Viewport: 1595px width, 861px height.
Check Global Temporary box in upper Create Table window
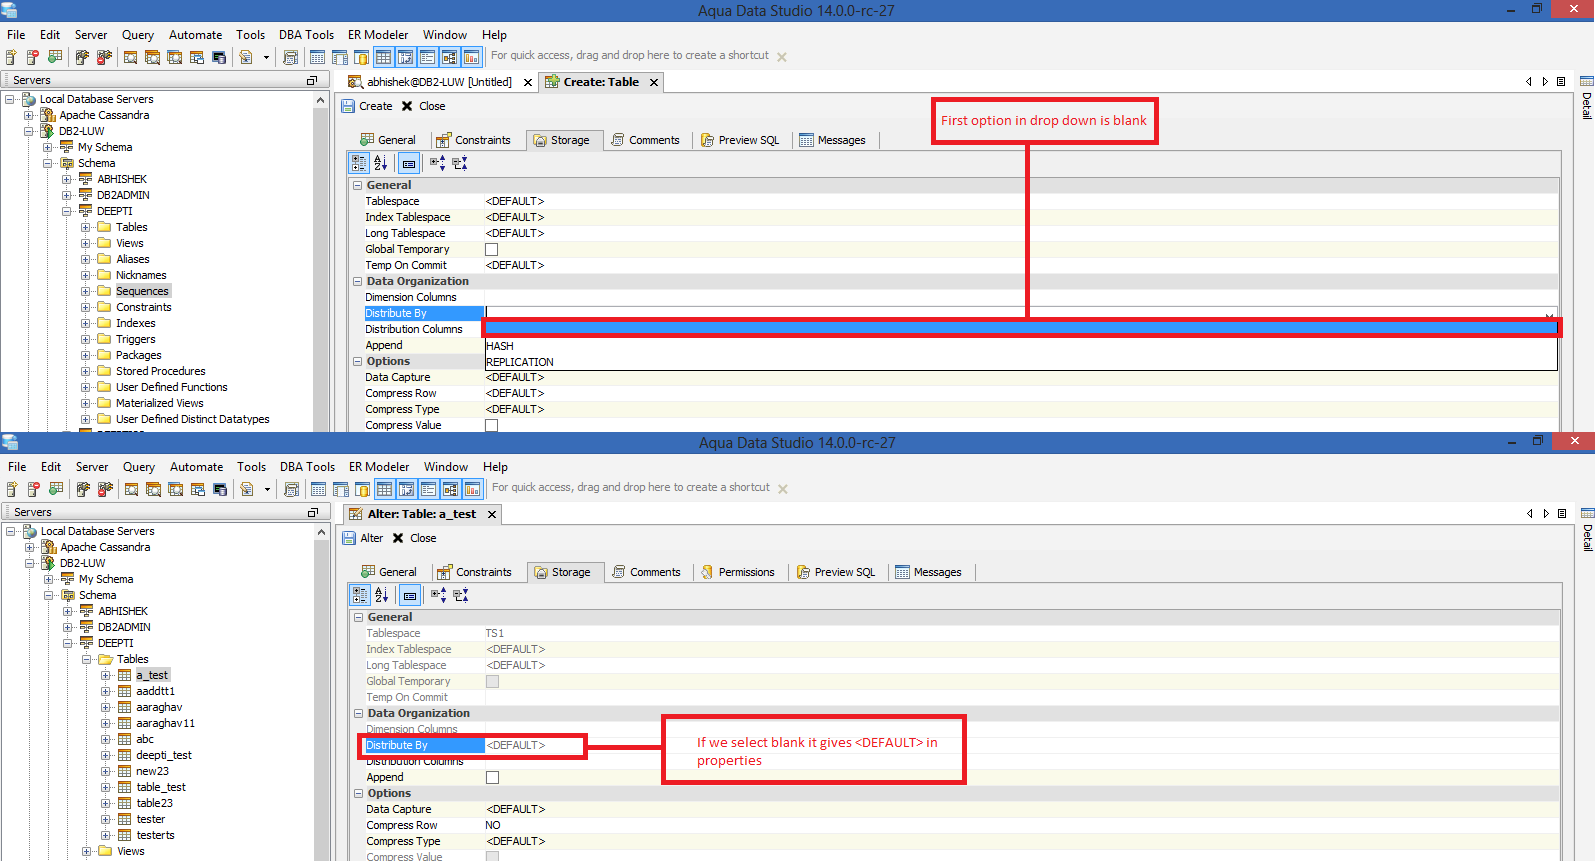pos(492,250)
